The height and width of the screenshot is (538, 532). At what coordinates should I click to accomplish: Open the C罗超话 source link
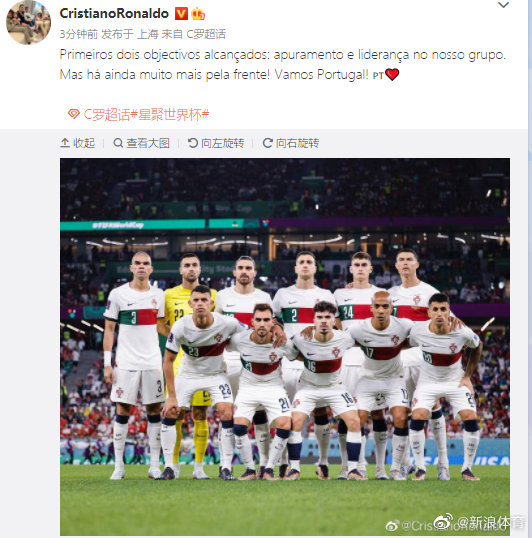[x=206, y=34]
